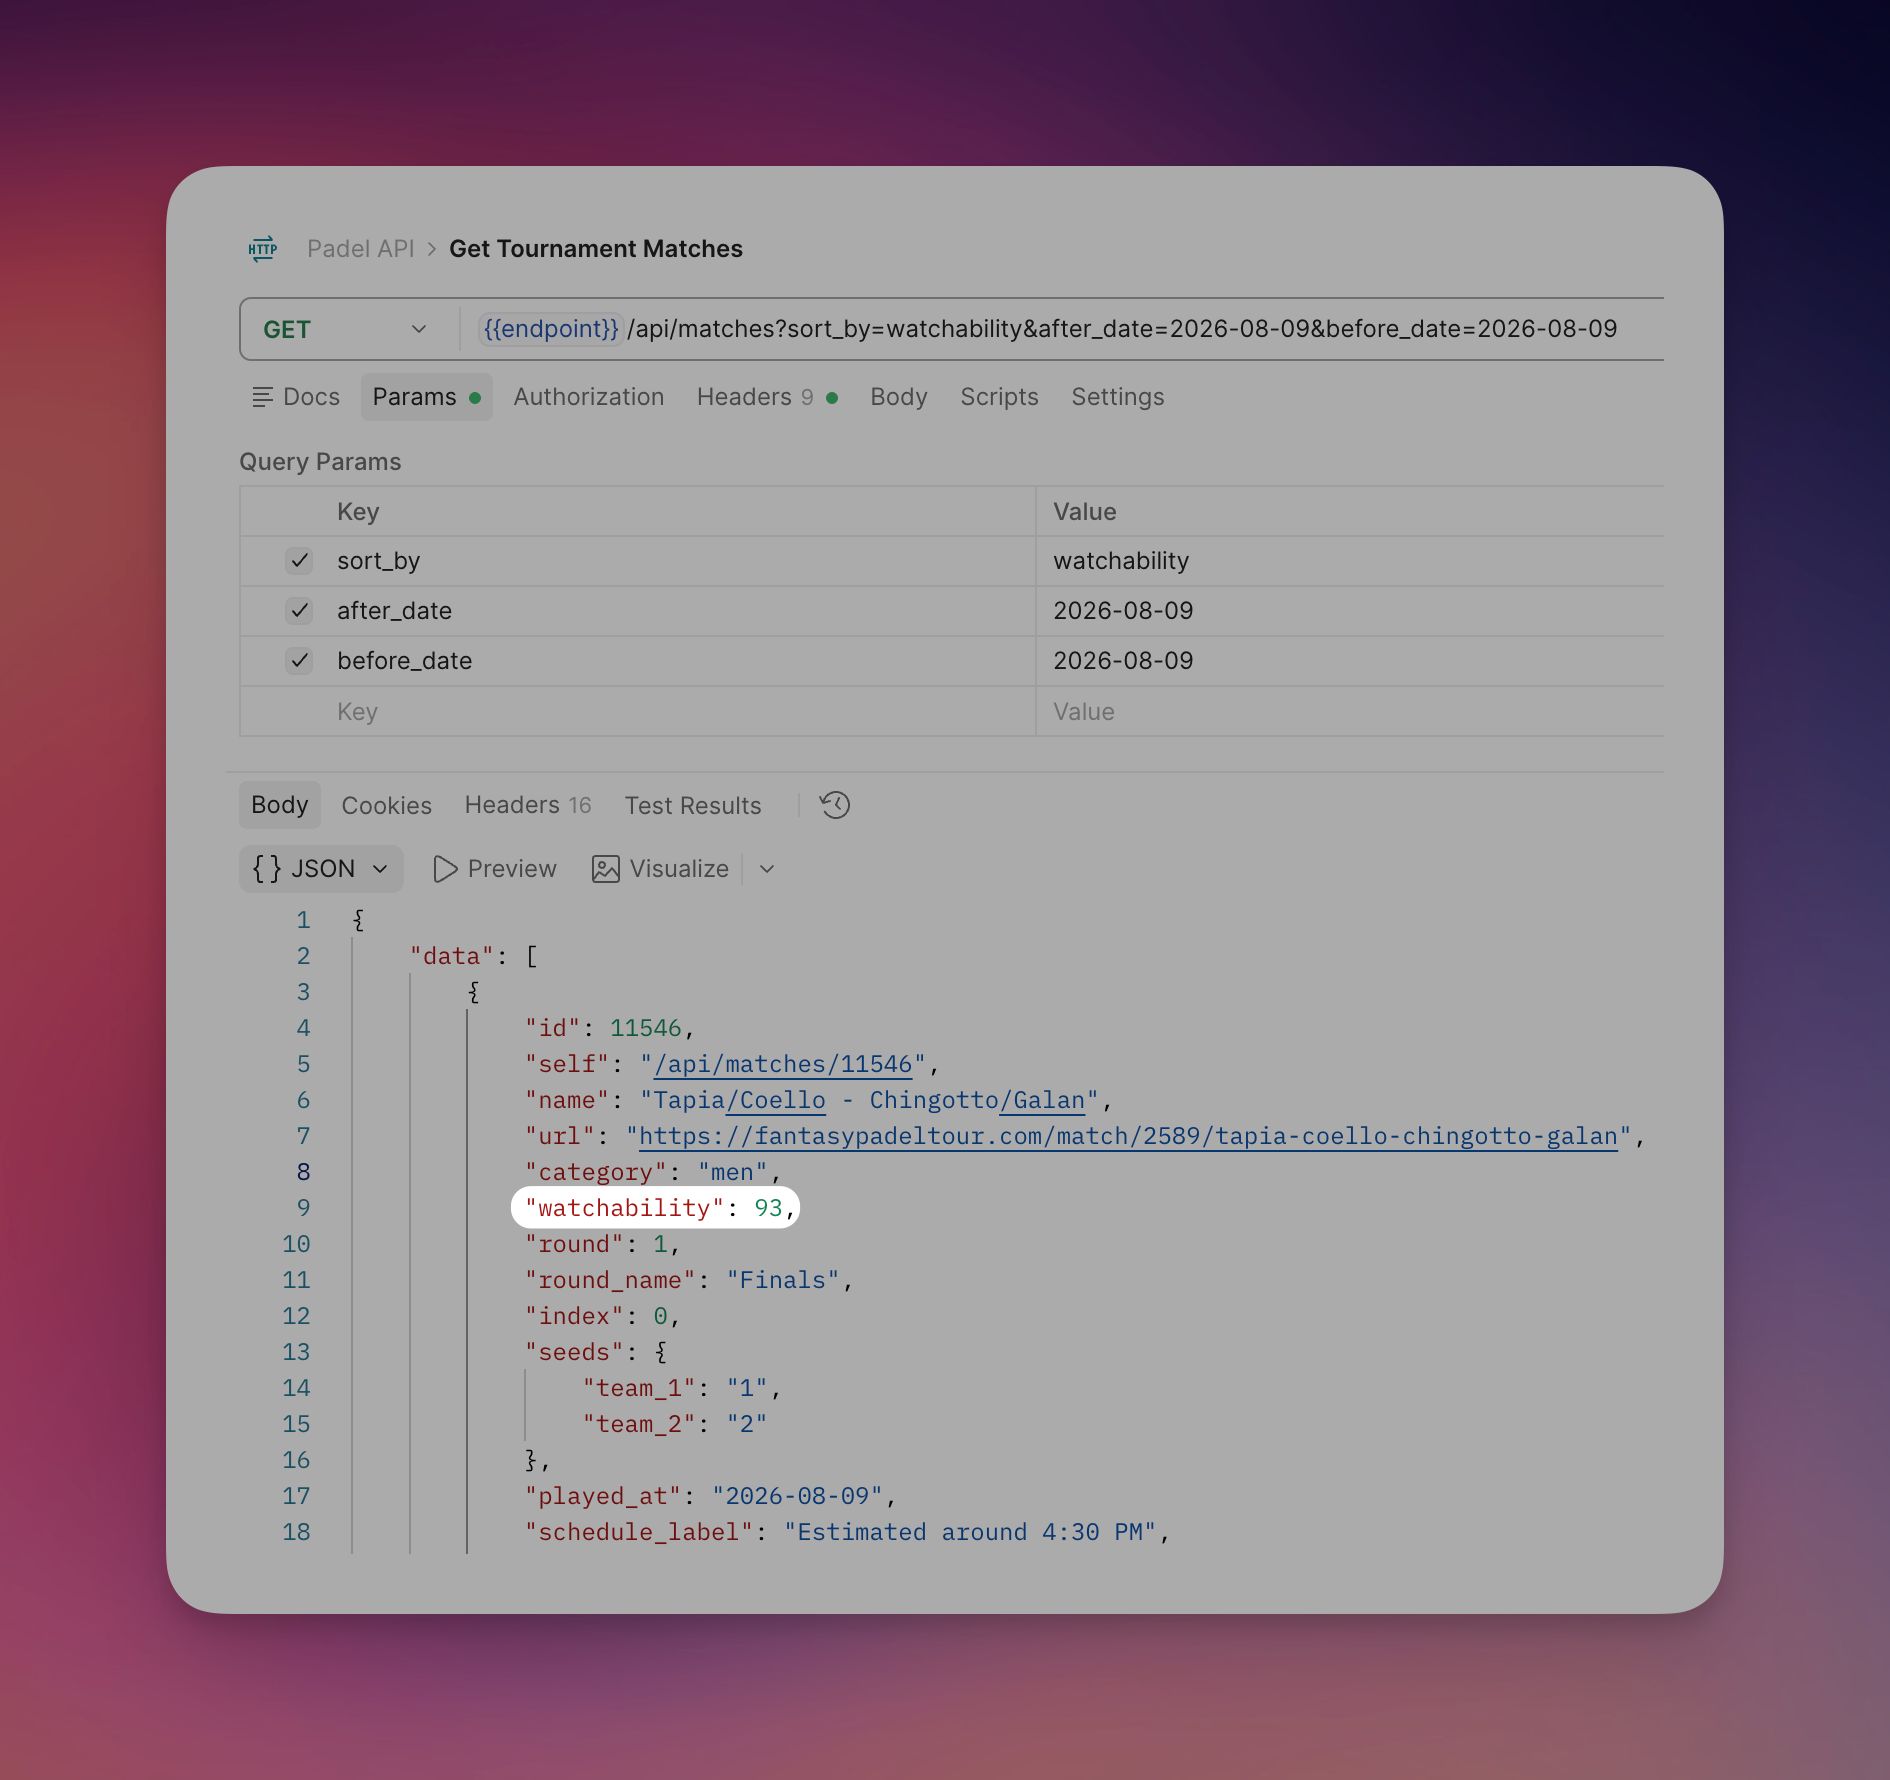Click the Padel API breadcrumb link
The height and width of the screenshot is (1780, 1890).
(x=360, y=249)
